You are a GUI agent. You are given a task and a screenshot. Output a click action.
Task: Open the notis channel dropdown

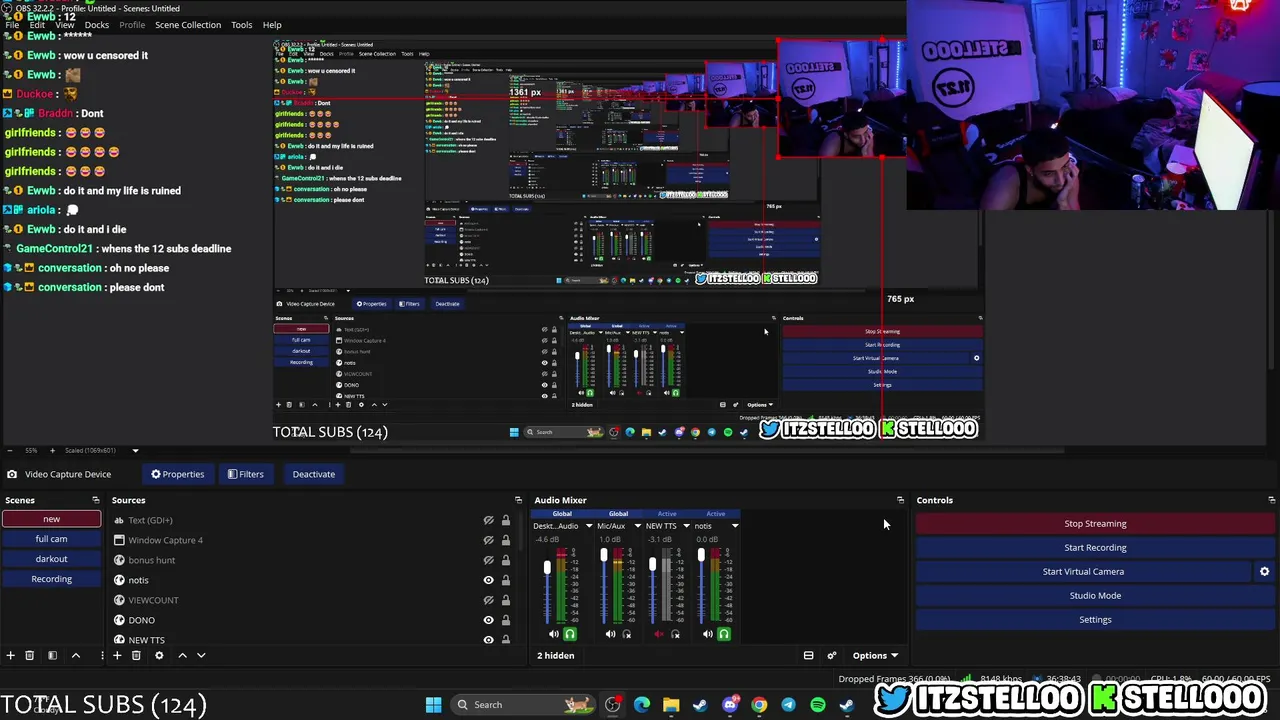(x=734, y=526)
